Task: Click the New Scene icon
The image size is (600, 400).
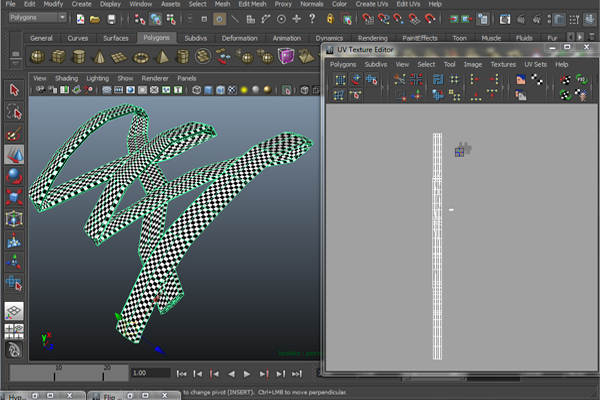Action: [x=80, y=19]
